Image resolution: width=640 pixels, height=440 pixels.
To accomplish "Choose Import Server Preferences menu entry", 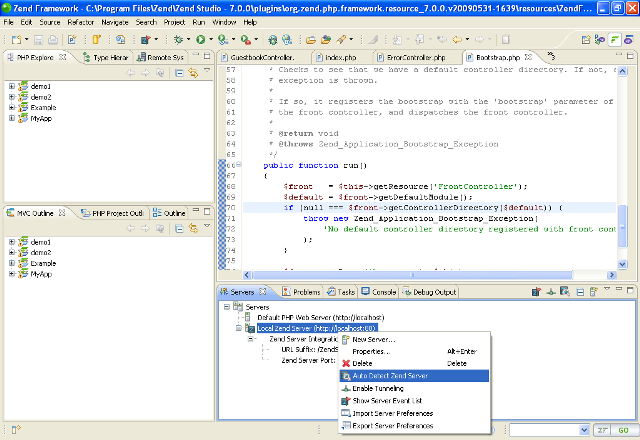I will (x=414, y=413).
